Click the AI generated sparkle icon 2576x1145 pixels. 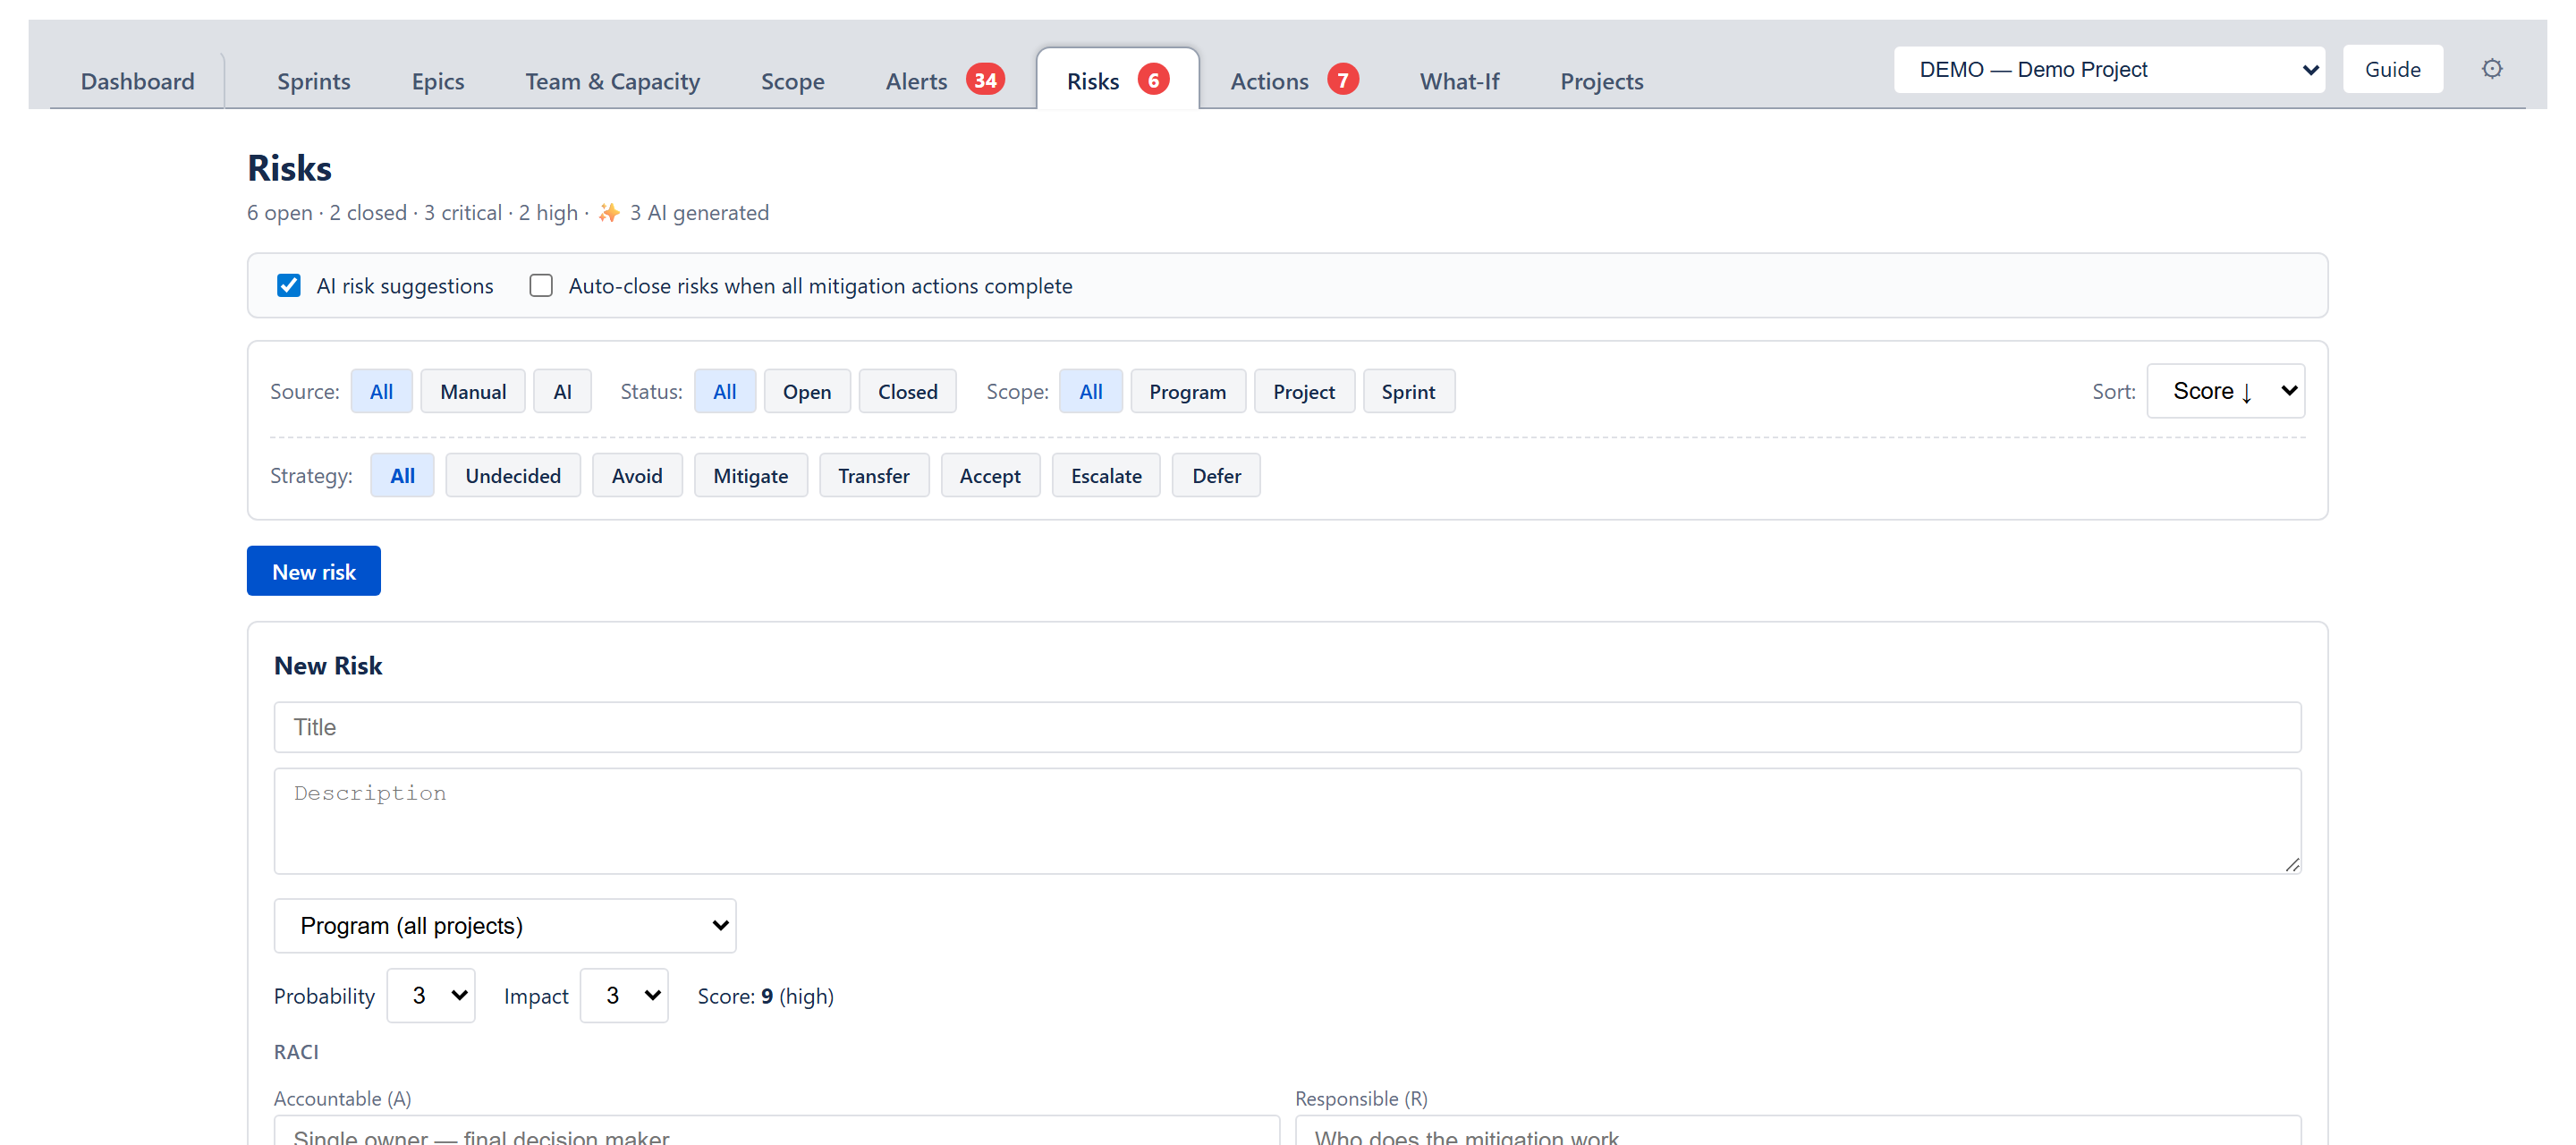click(x=609, y=213)
